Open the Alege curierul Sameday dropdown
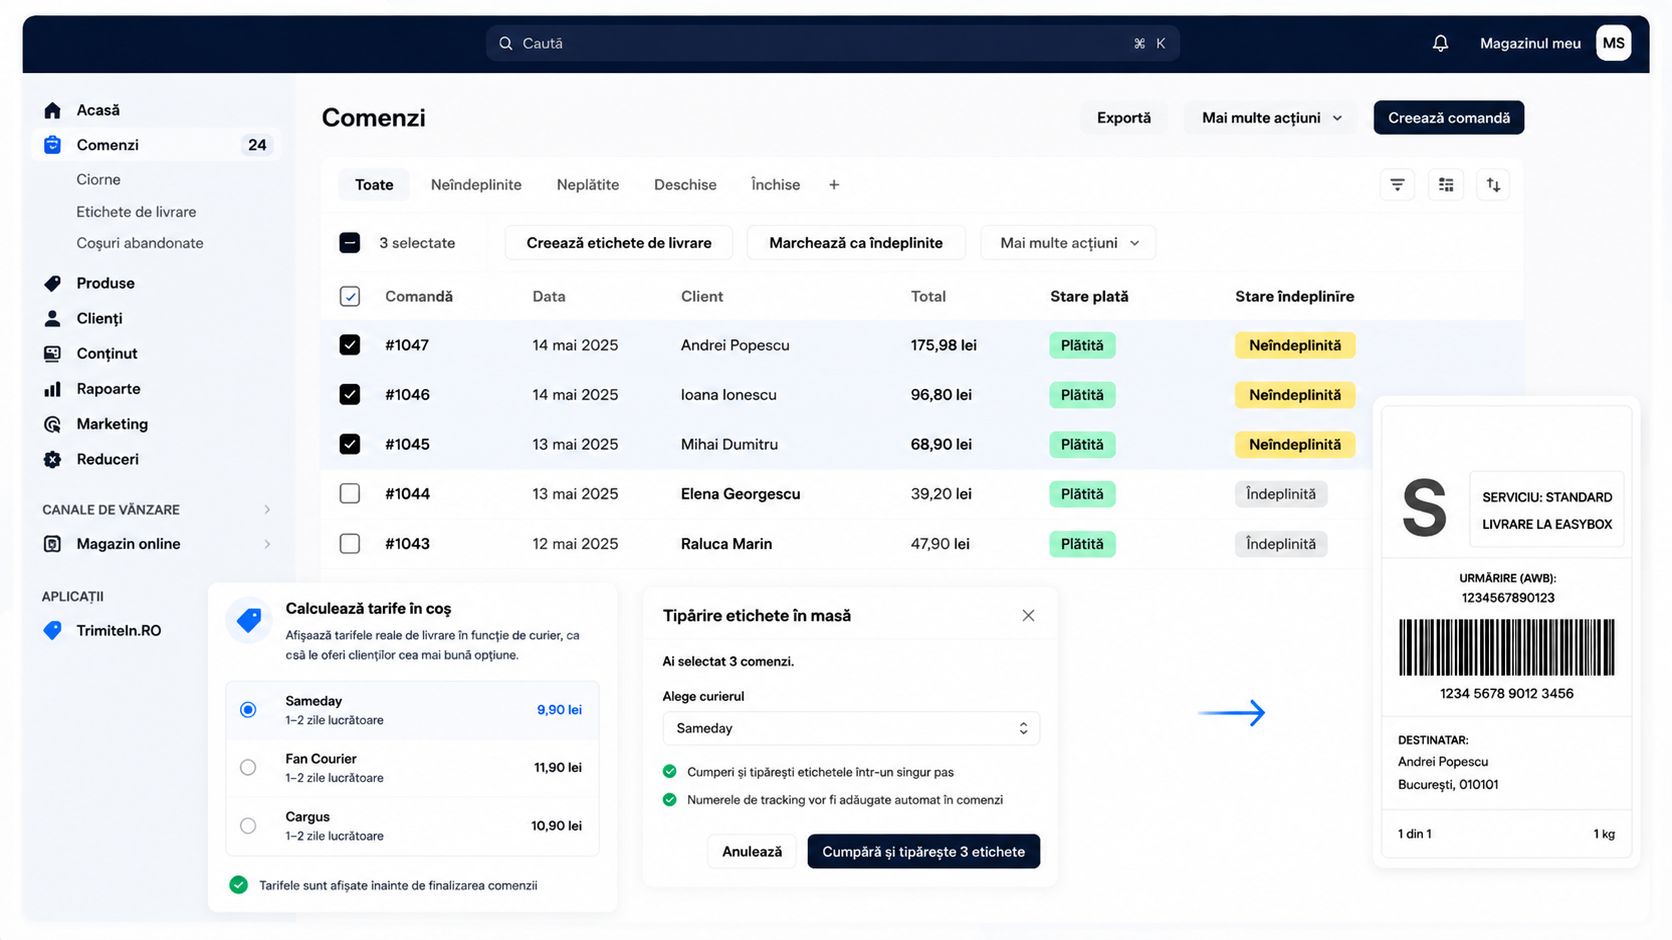Viewport: 1672px width, 940px height. (851, 728)
